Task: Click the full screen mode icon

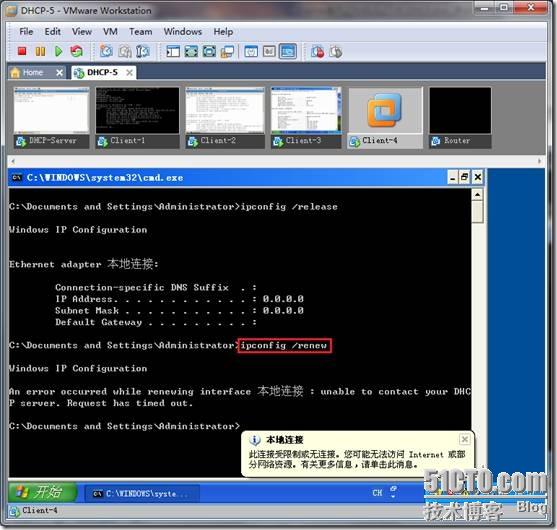Action: tap(191, 52)
